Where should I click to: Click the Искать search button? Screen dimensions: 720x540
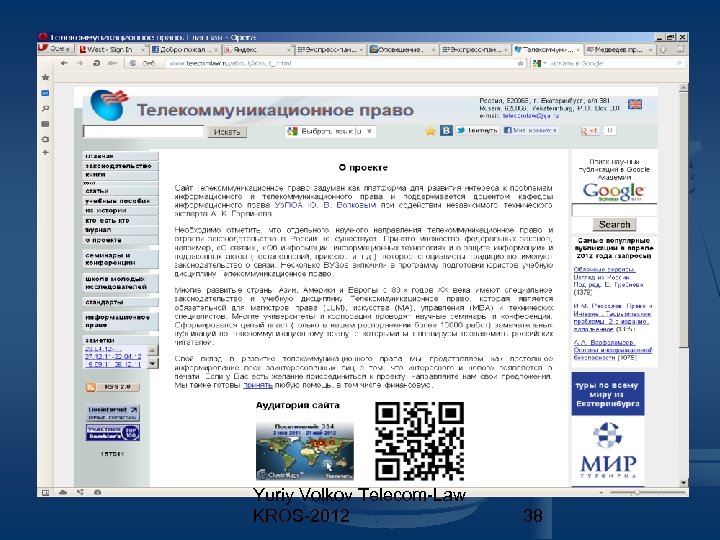tap(227, 132)
